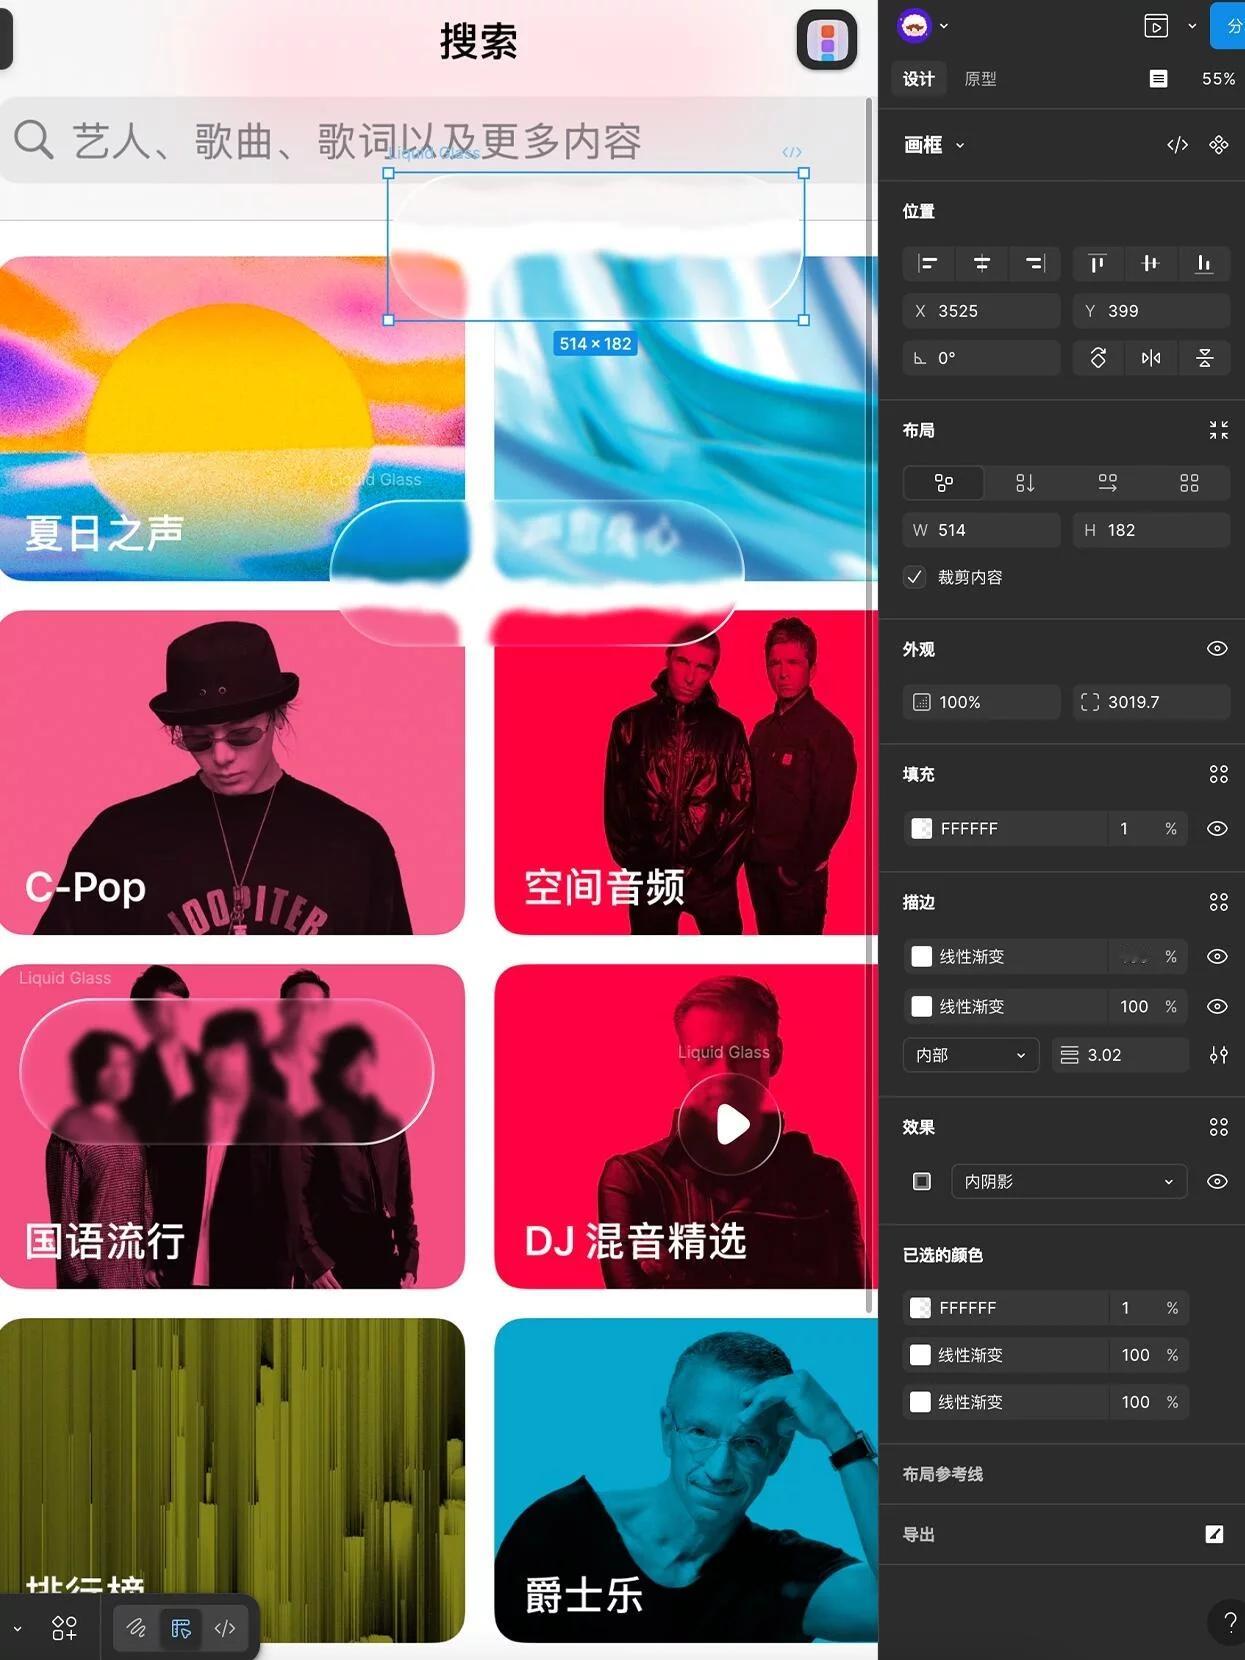Select draw tool in bottom toolbar
The height and width of the screenshot is (1660, 1245).
coord(136,1628)
